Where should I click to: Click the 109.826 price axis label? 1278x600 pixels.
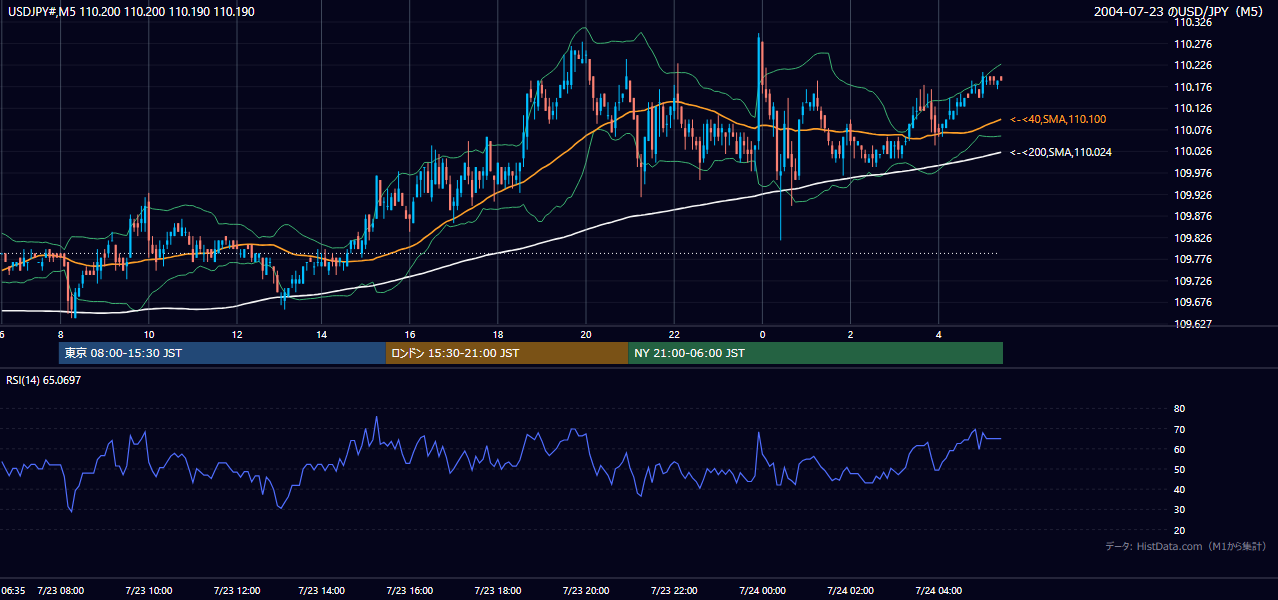(1193, 238)
